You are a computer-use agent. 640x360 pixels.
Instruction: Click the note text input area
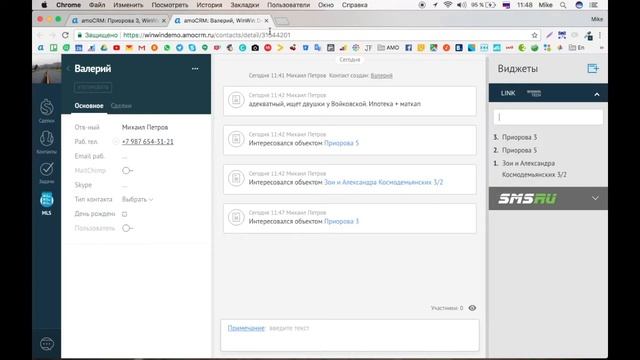tap(350, 335)
